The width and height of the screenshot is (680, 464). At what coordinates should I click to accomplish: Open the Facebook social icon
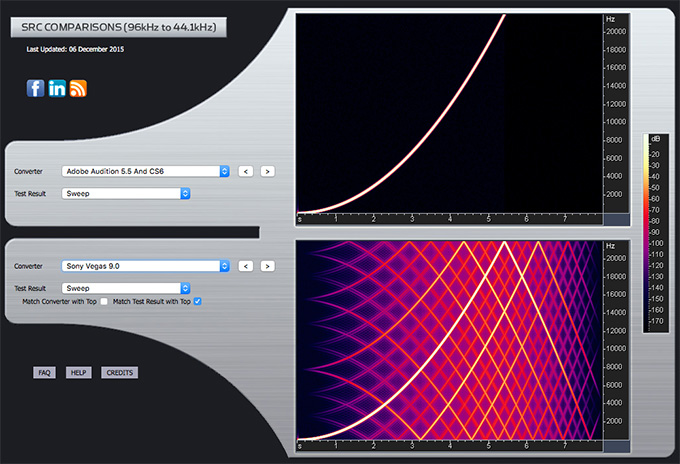(35, 88)
